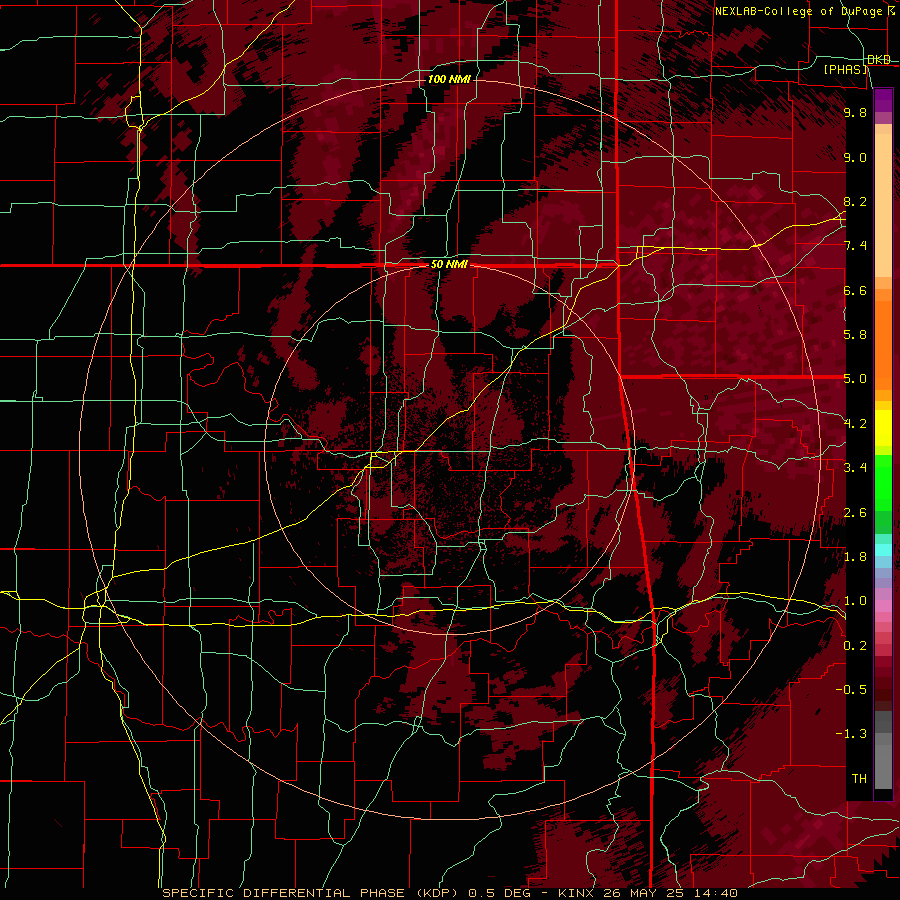Click the pale peach swatch near 8.2
The width and height of the screenshot is (900, 900).
click(x=883, y=204)
